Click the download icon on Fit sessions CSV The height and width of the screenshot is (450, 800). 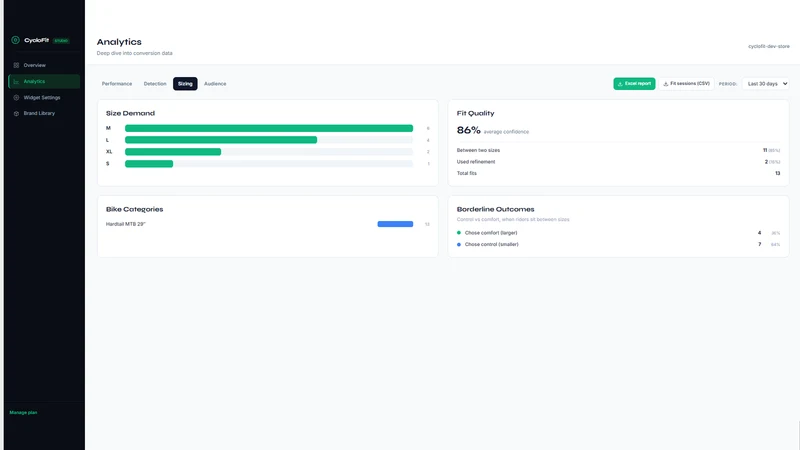coord(665,84)
